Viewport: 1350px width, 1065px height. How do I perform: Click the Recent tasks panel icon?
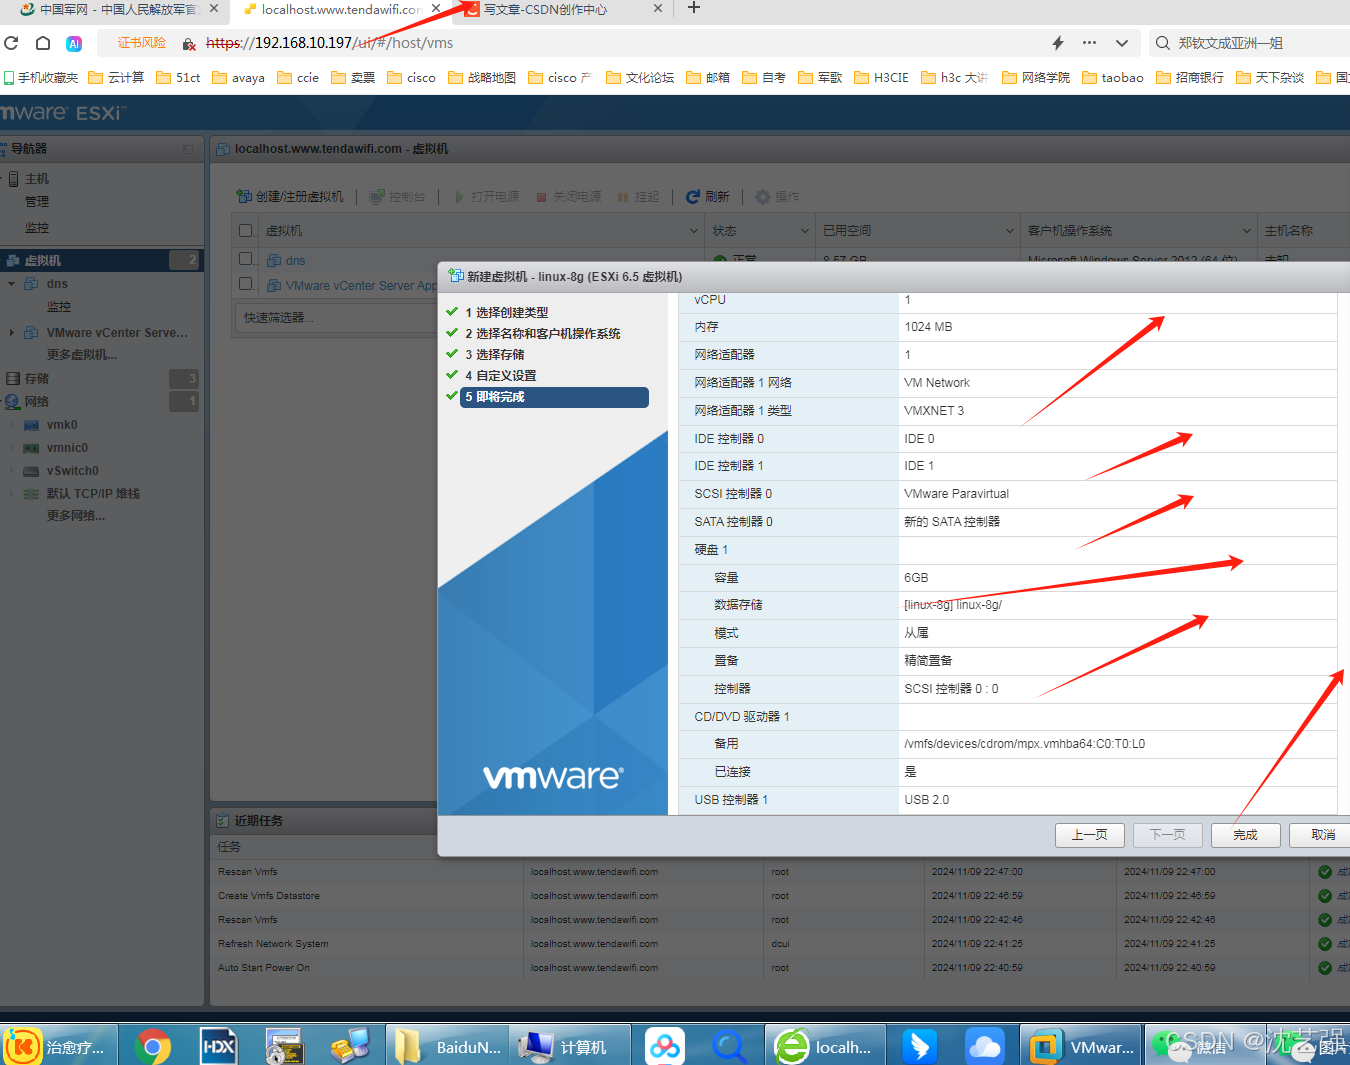tap(223, 821)
